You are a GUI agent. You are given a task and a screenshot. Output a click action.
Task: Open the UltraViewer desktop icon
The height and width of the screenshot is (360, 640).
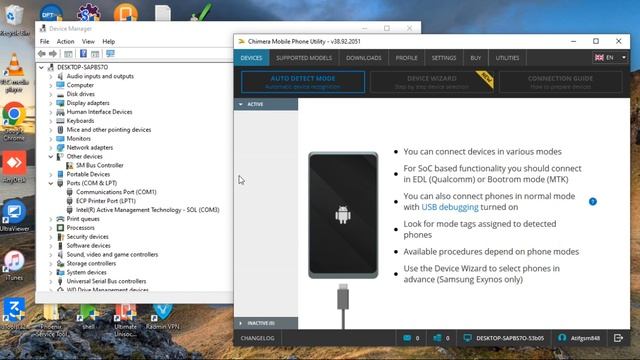pos(14,216)
